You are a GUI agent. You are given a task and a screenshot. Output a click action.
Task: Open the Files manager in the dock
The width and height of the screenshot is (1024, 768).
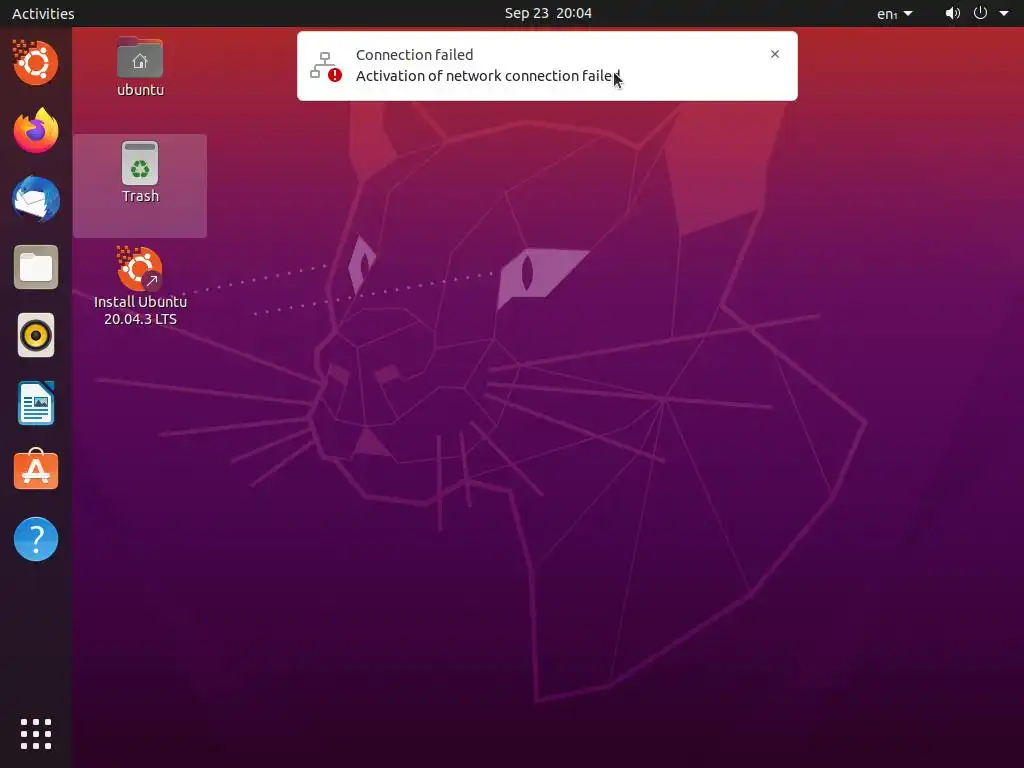[x=36, y=267]
